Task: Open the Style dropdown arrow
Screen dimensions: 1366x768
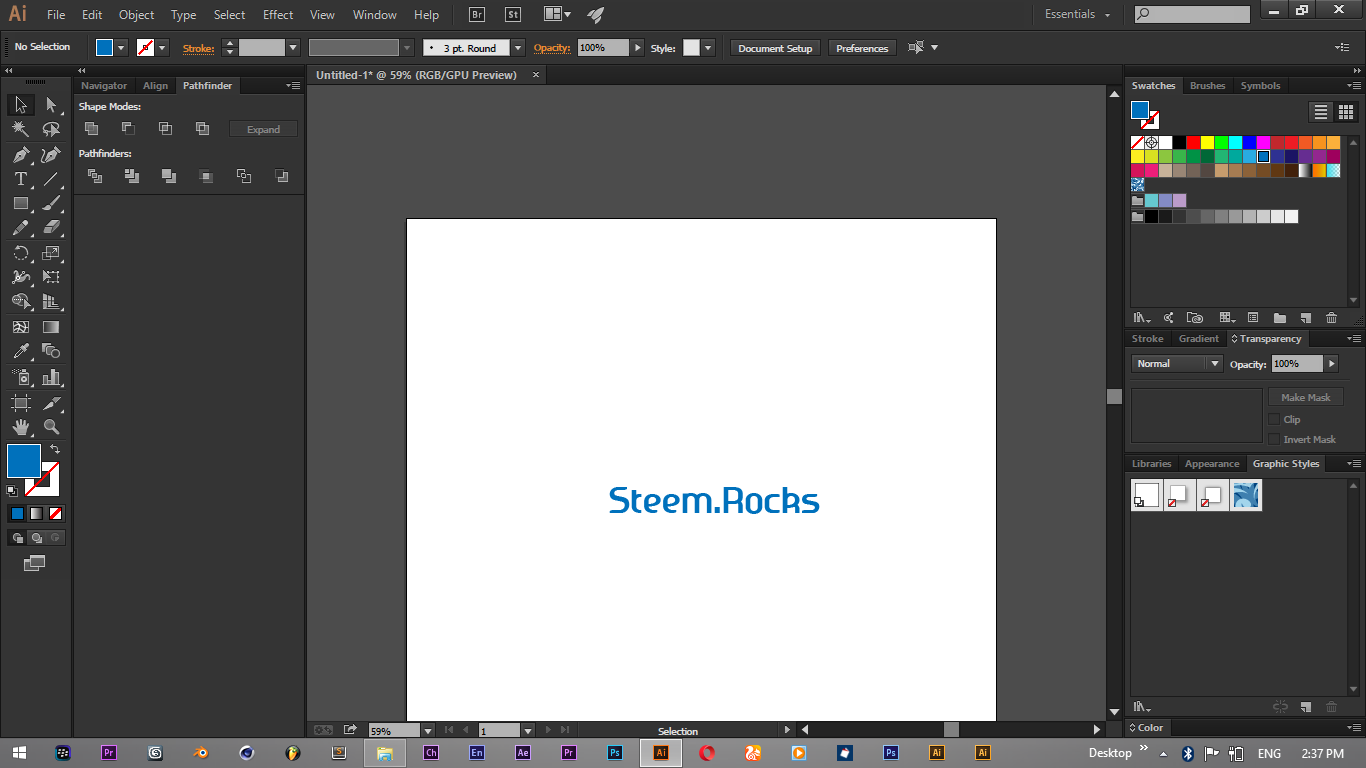Action: pyautogui.click(x=708, y=47)
